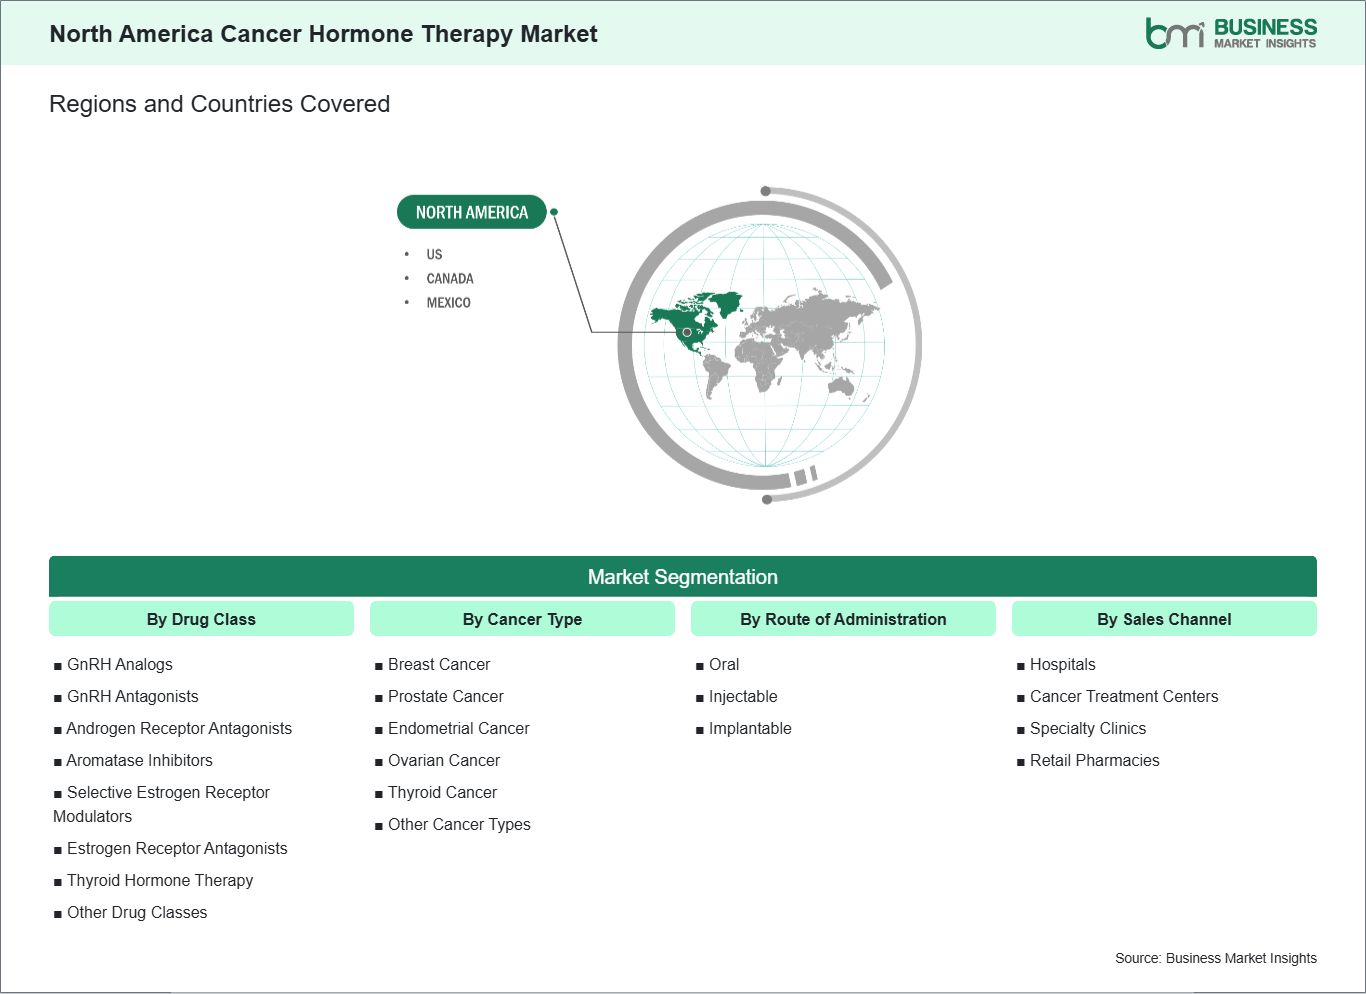The height and width of the screenshot is (994, 1366).
Task: Click Cancer Treatment Centers sales channel
Action: click(1124, 696)
